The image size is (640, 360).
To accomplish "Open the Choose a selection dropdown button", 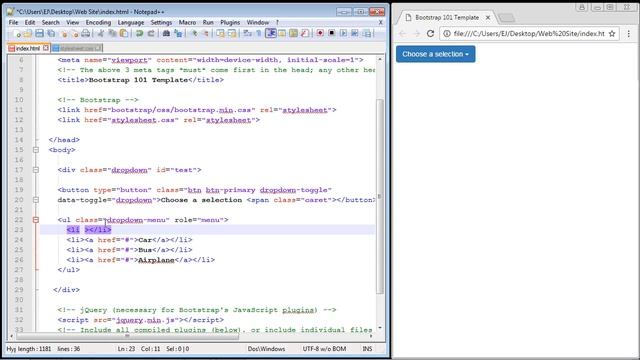I will point(436,54).
